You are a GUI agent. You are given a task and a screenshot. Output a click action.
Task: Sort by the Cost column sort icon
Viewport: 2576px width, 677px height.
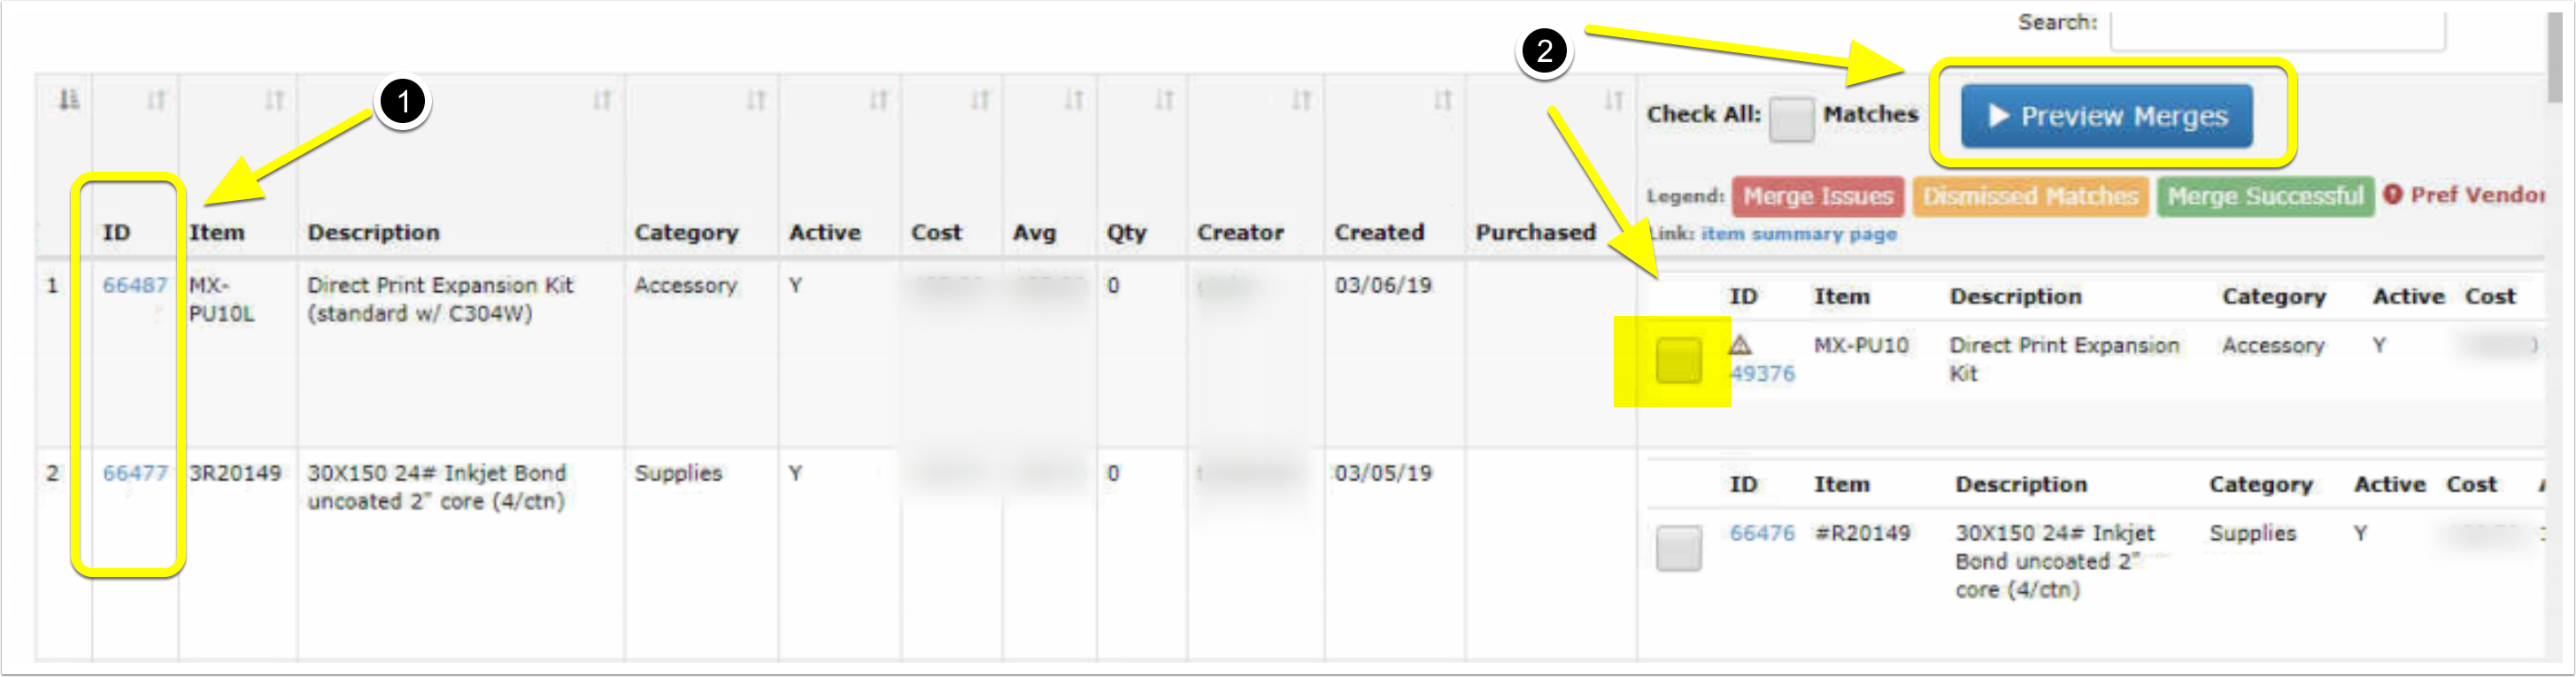coord(980,100)
